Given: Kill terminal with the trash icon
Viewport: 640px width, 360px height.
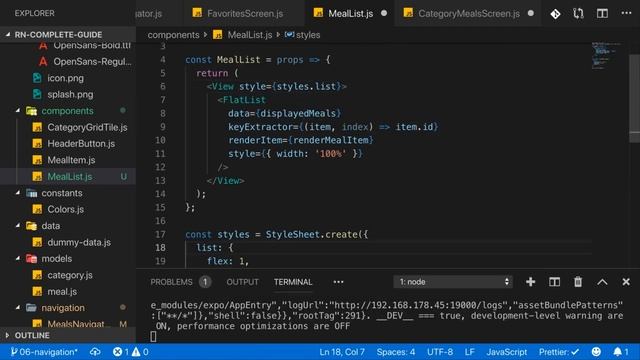Looking at the screenshot, I should (578, 282).
